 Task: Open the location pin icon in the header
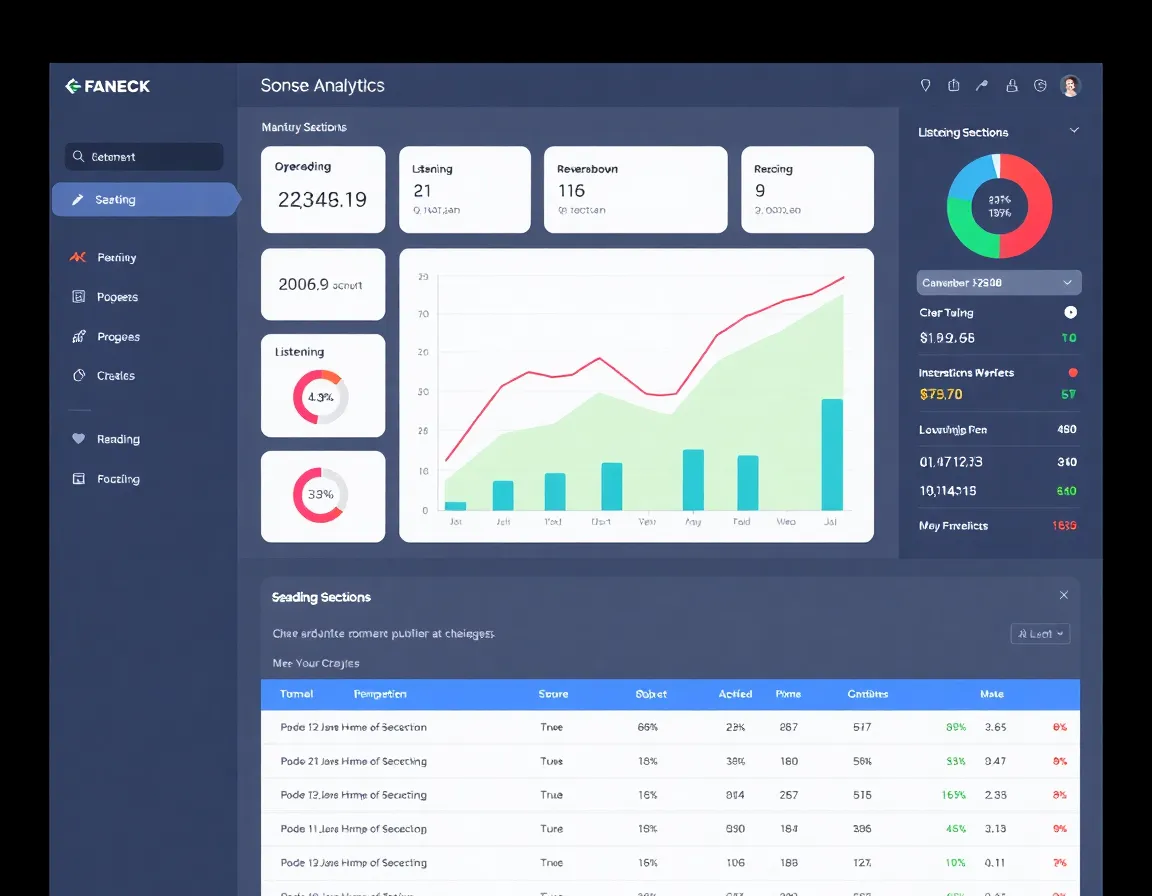tap(925, 85)
